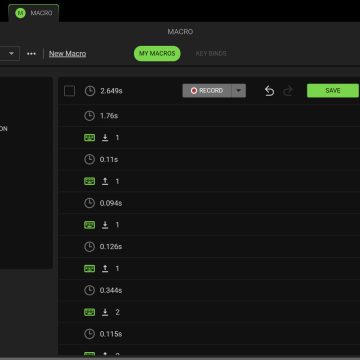
Task: Start recording with the RECORD button
Action: 207,91
